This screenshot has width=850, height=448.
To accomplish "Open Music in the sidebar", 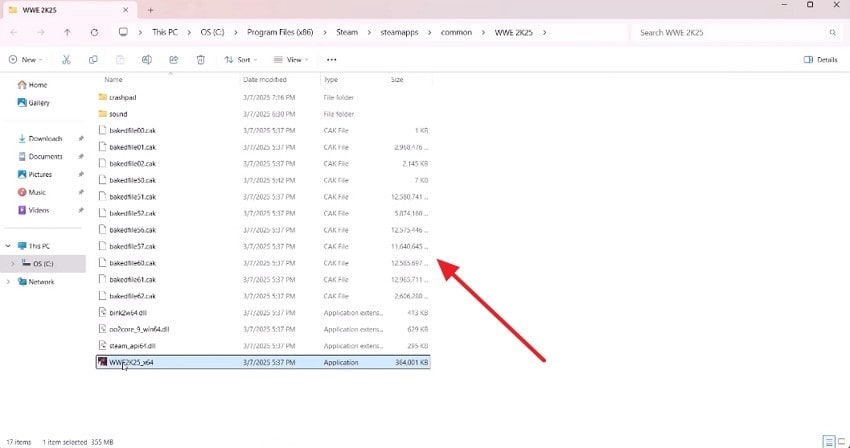I will [x=32, y=192].
